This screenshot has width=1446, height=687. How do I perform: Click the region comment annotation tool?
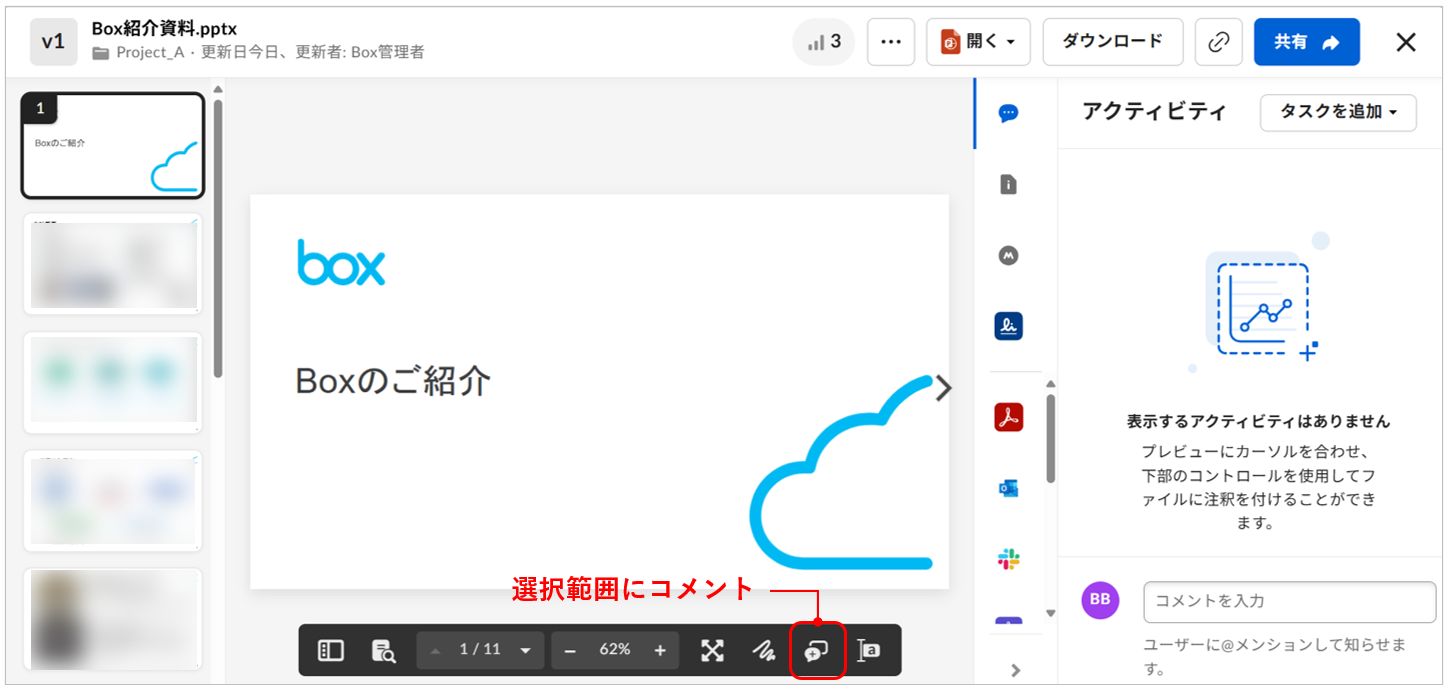816,651
